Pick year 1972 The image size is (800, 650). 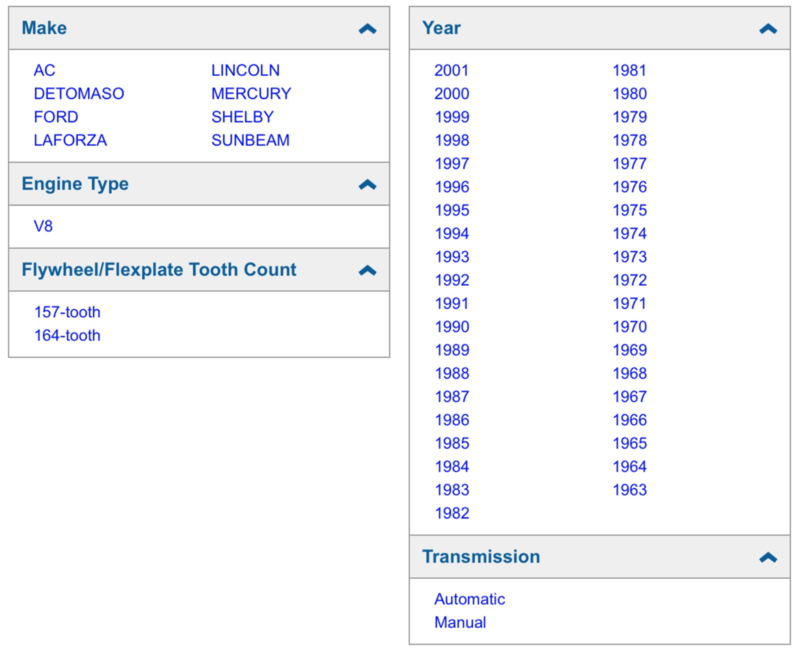coord(630,280)
